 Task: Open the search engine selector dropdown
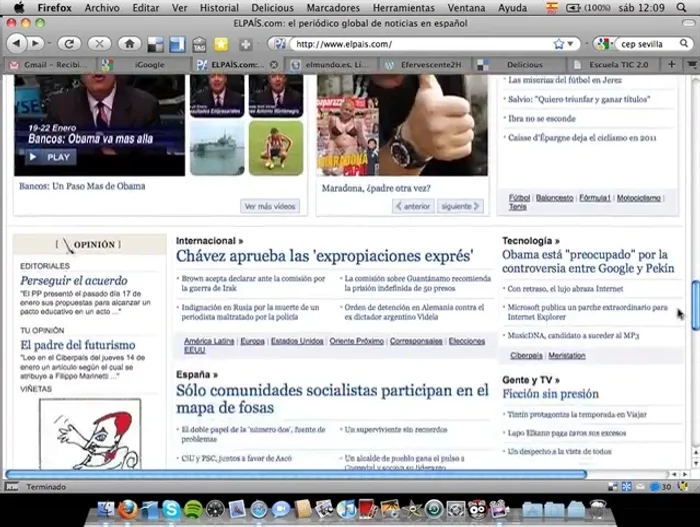(604, 44)
